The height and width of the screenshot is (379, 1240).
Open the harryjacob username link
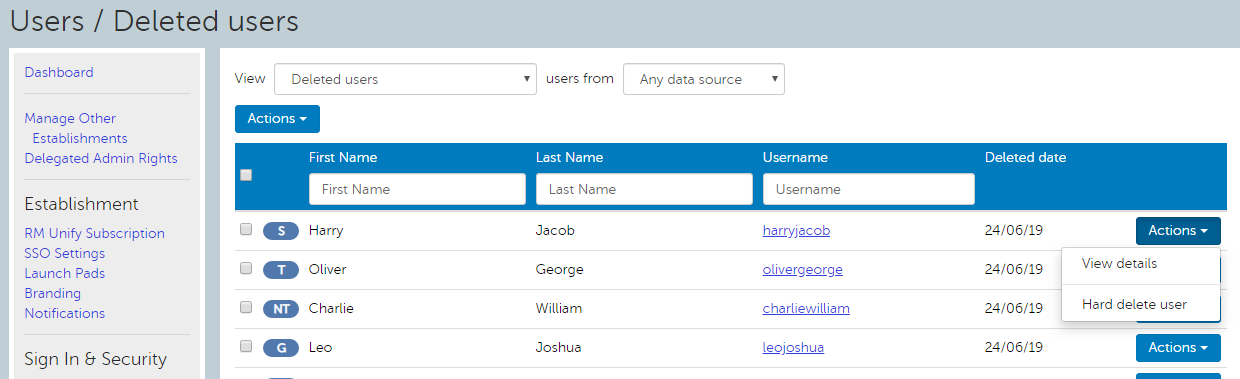click(x=796, y=231)
